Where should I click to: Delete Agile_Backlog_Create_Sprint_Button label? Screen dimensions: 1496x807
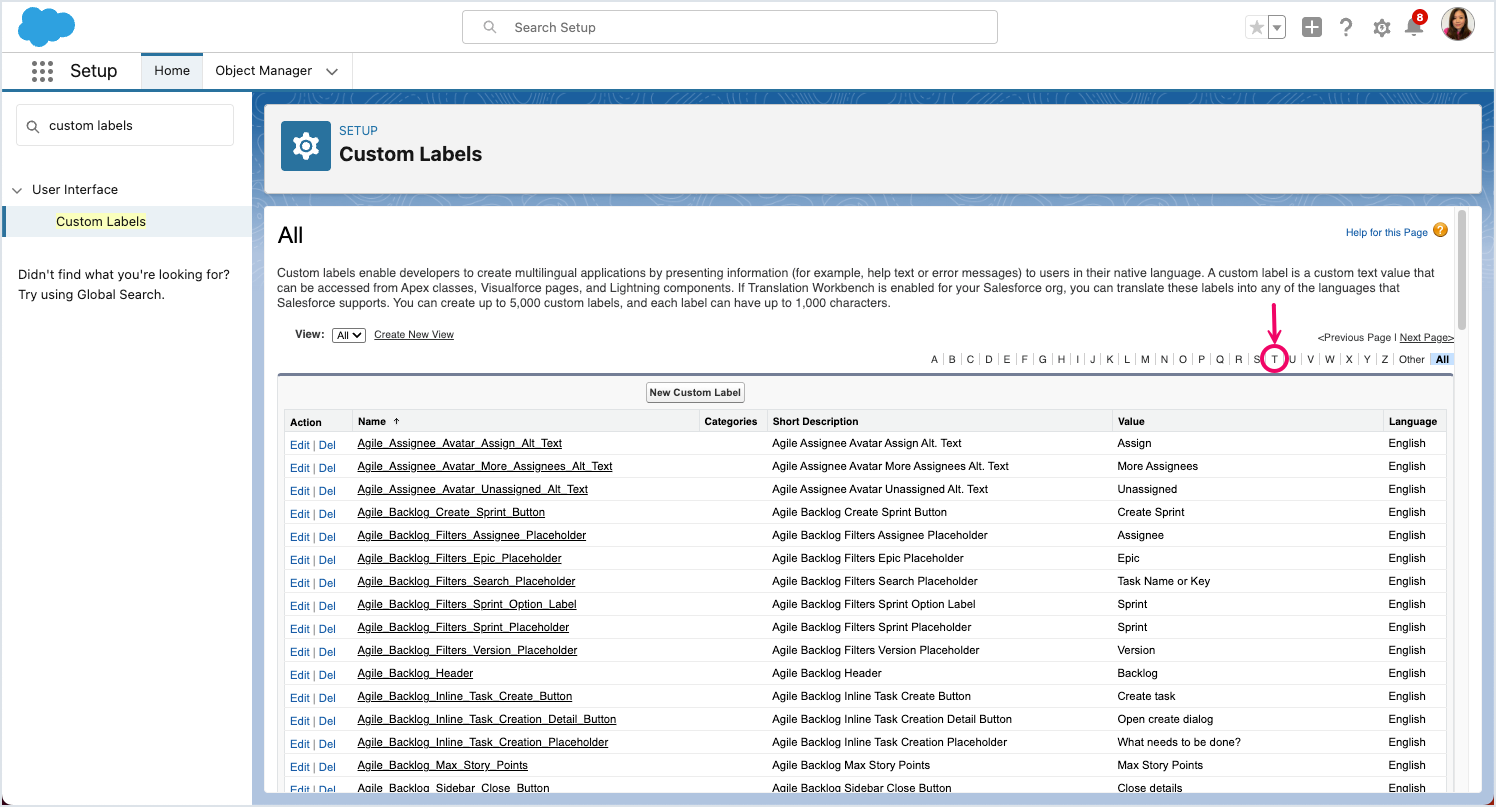click(x=327, y=514)
